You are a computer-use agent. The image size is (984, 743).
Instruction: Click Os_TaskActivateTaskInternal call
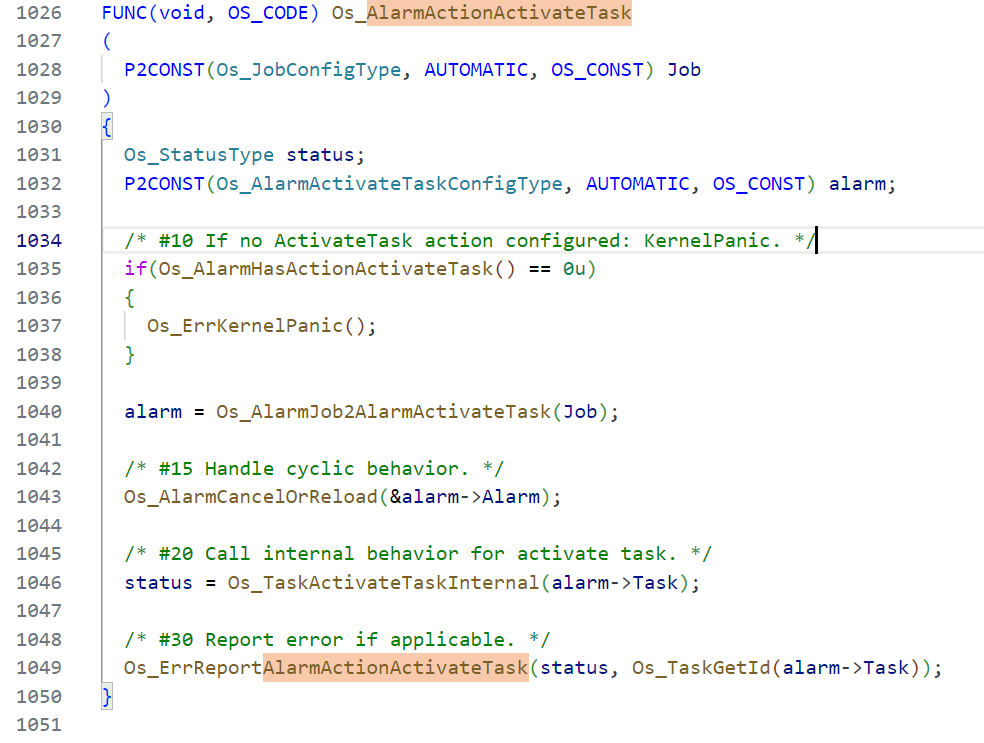point(383,583)
